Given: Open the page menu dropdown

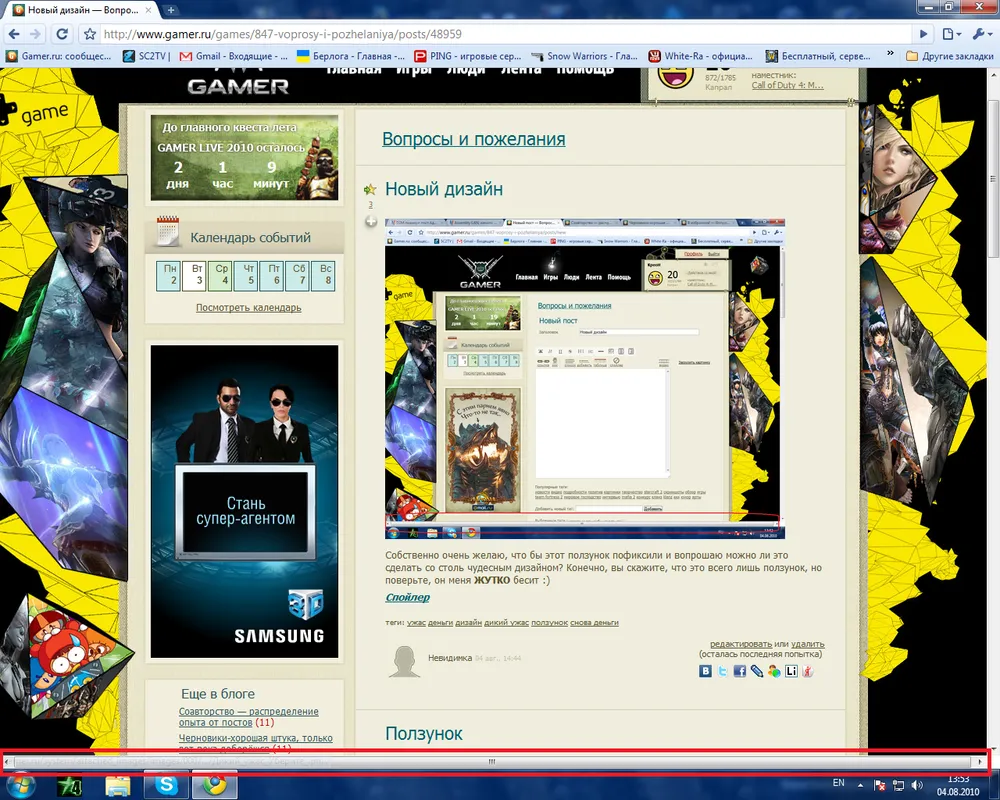Looking at the screenshot, I should pyautogui.click(x=951, y=34).
